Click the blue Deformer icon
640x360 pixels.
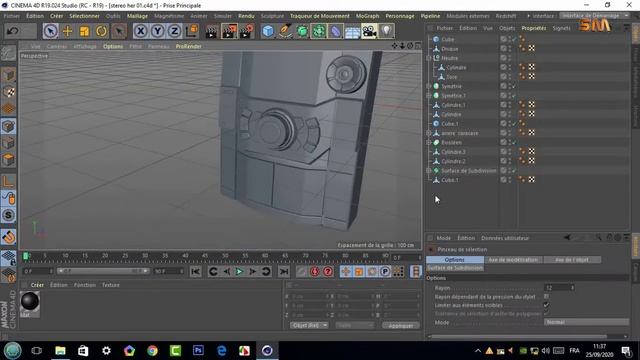pyautogui.click(x=336, y=31)
